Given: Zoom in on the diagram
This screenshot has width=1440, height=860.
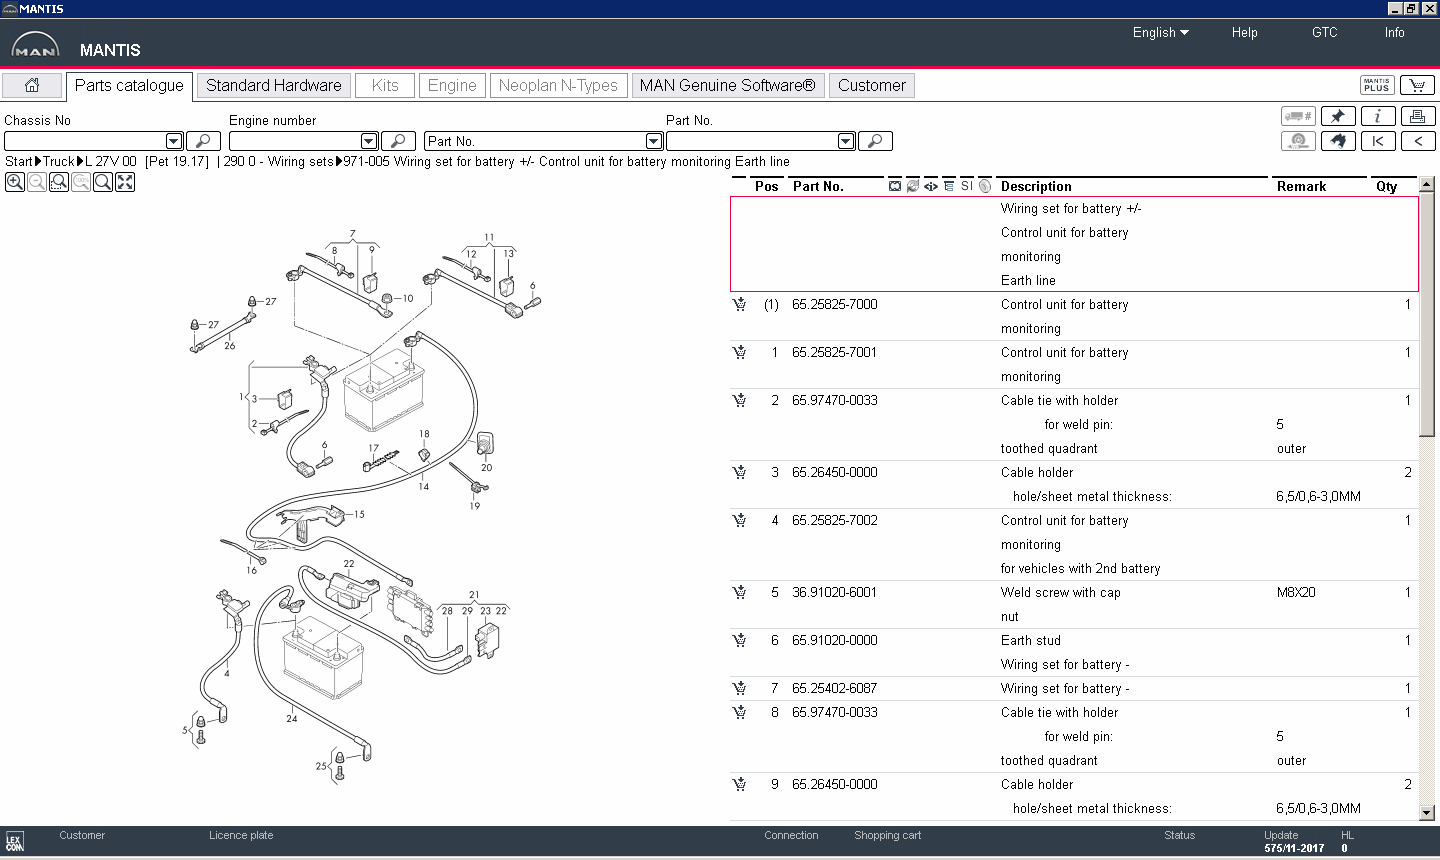Looking at the screenshot, I should [15, 182].
